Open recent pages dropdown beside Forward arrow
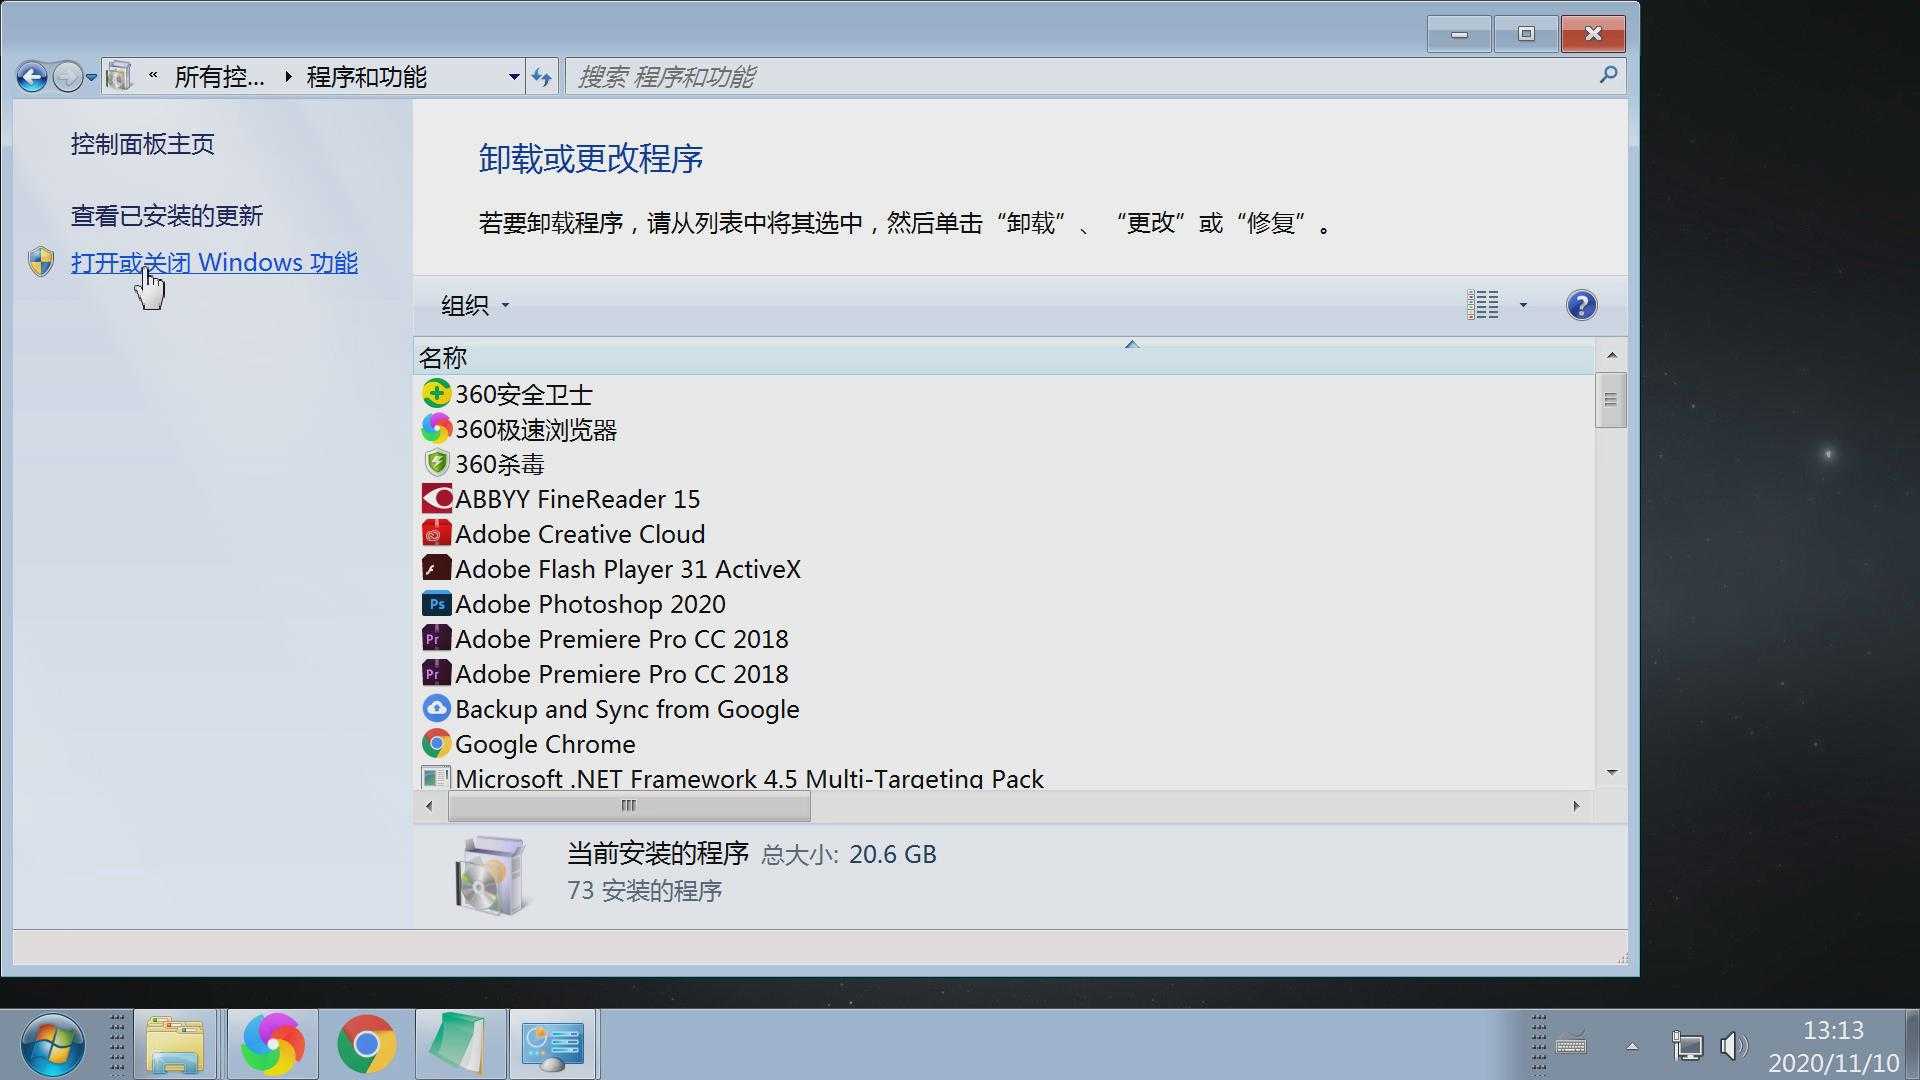Screen dimensions: 1920x1080 [91, 77]
